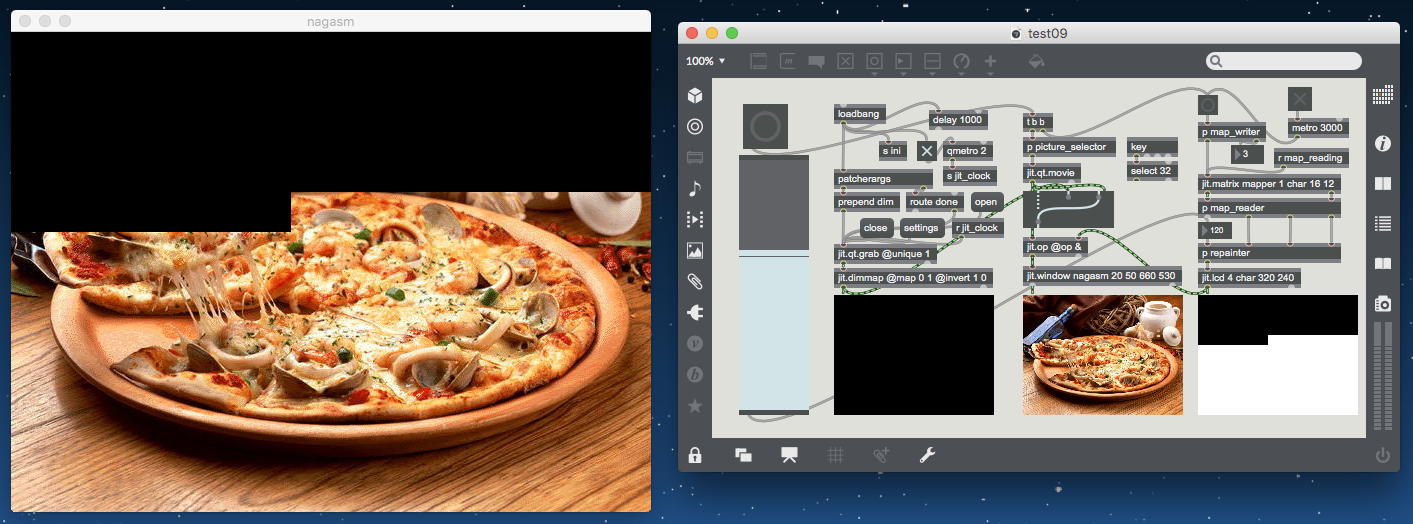Open the Audio files note icon
This screenshot has height=524, width=1413.
(695, 188)
